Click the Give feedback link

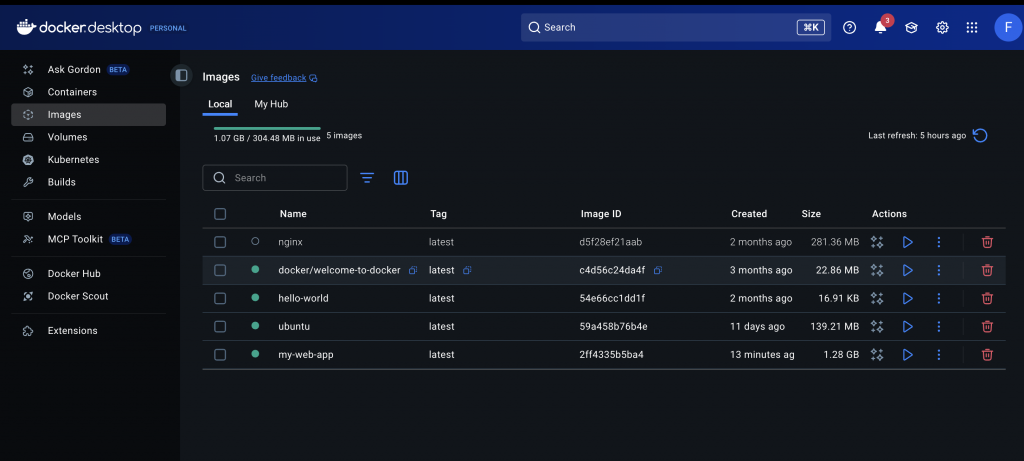click(x=279, y=77)
